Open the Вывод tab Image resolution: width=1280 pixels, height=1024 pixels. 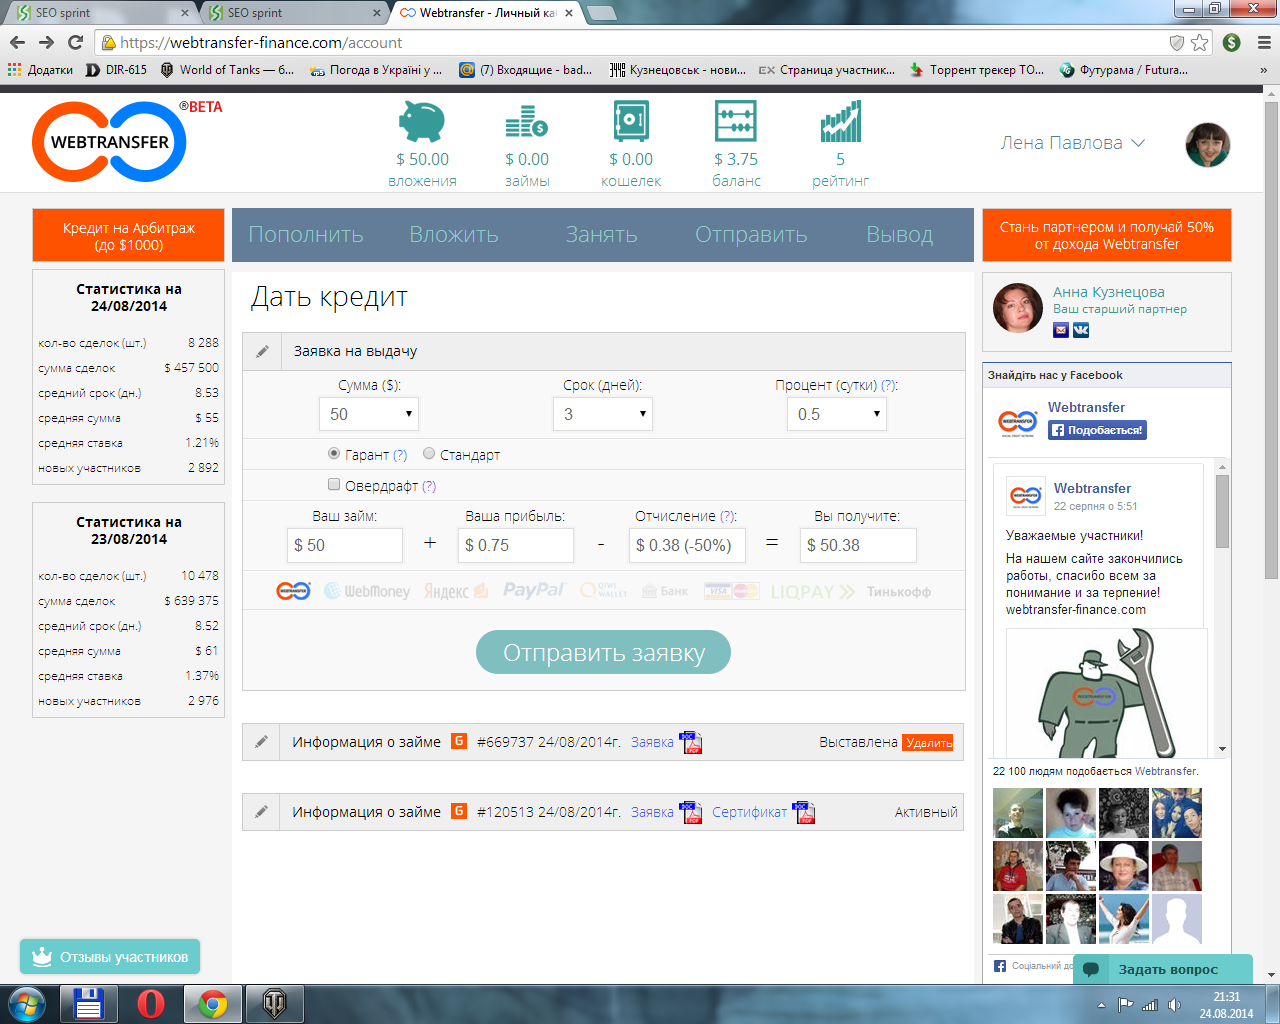(900, 235)
